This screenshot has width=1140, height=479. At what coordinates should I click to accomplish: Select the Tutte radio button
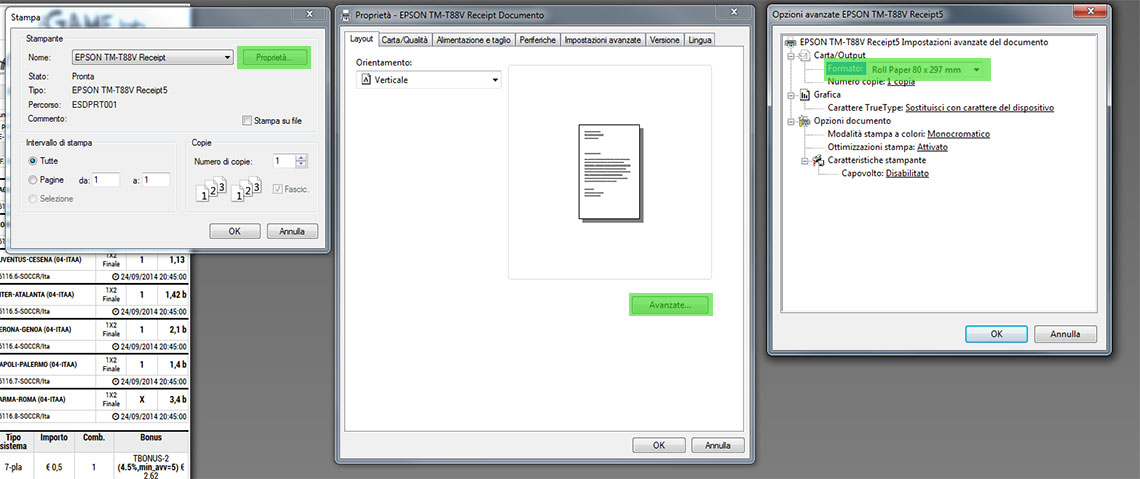coord(32,161)
